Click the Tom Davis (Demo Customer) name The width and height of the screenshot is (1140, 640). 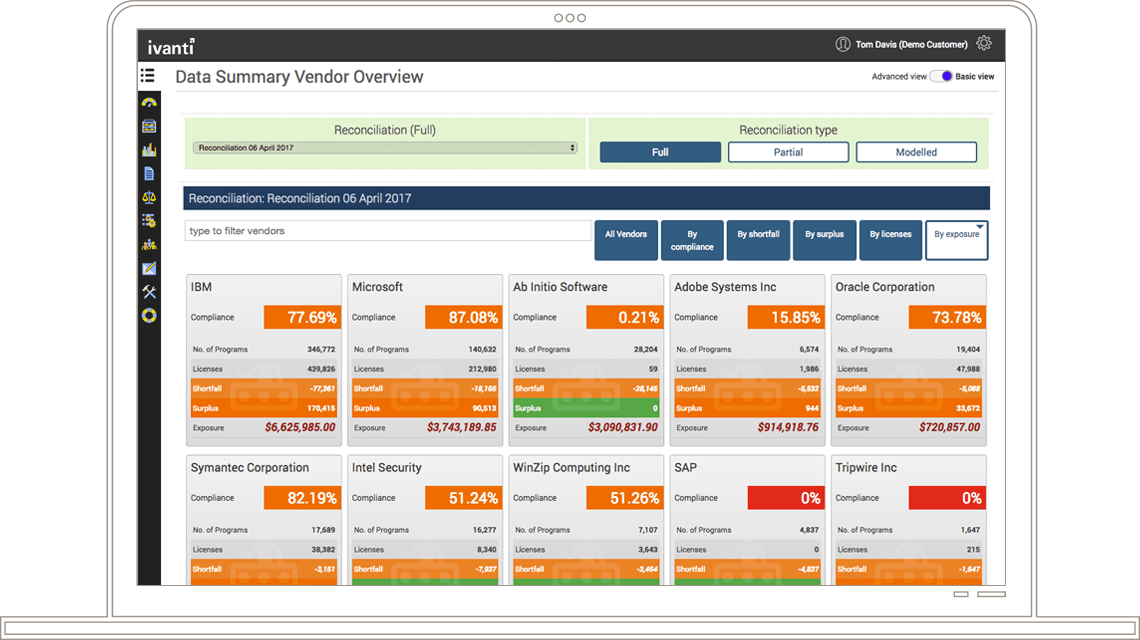click(x=911, y=44)
